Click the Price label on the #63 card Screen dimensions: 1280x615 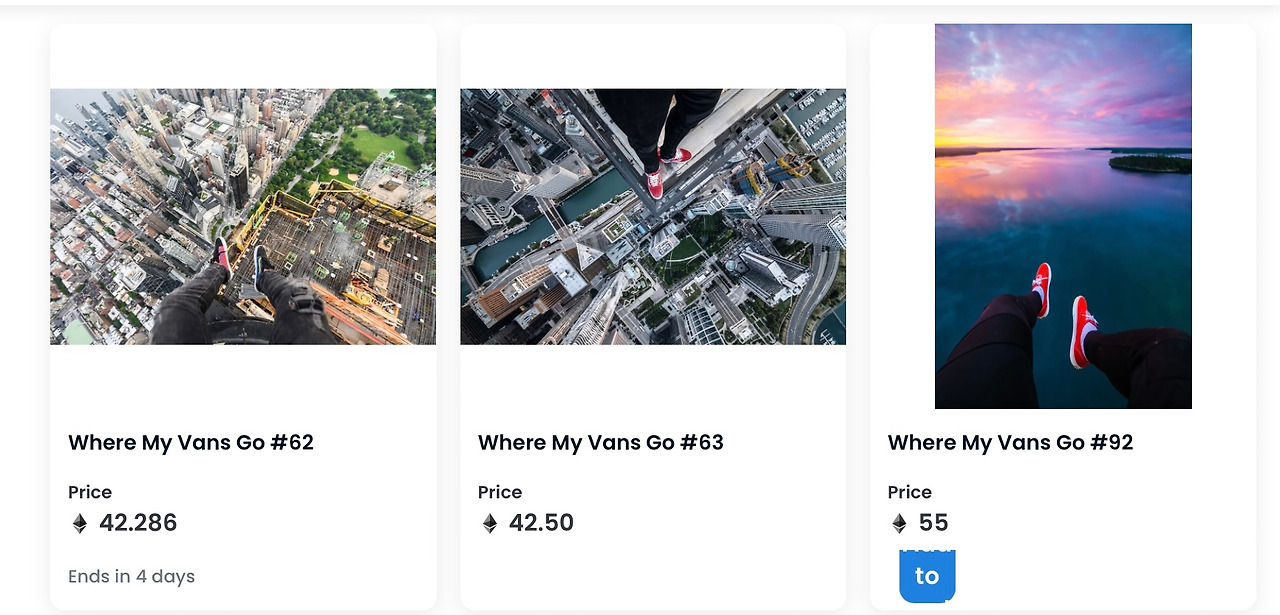(x=500, y=492)
